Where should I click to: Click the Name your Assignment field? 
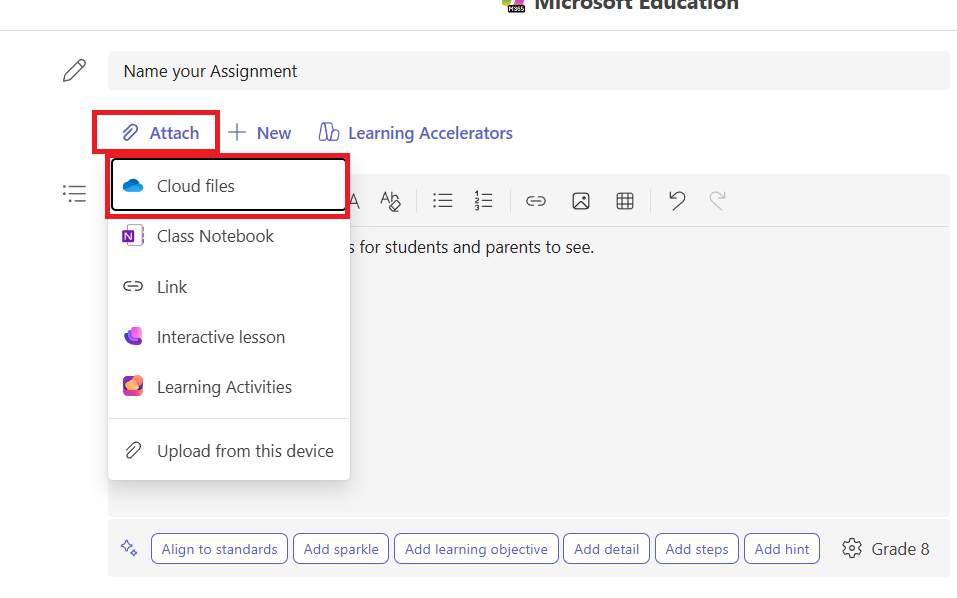(x=529, y=71)
